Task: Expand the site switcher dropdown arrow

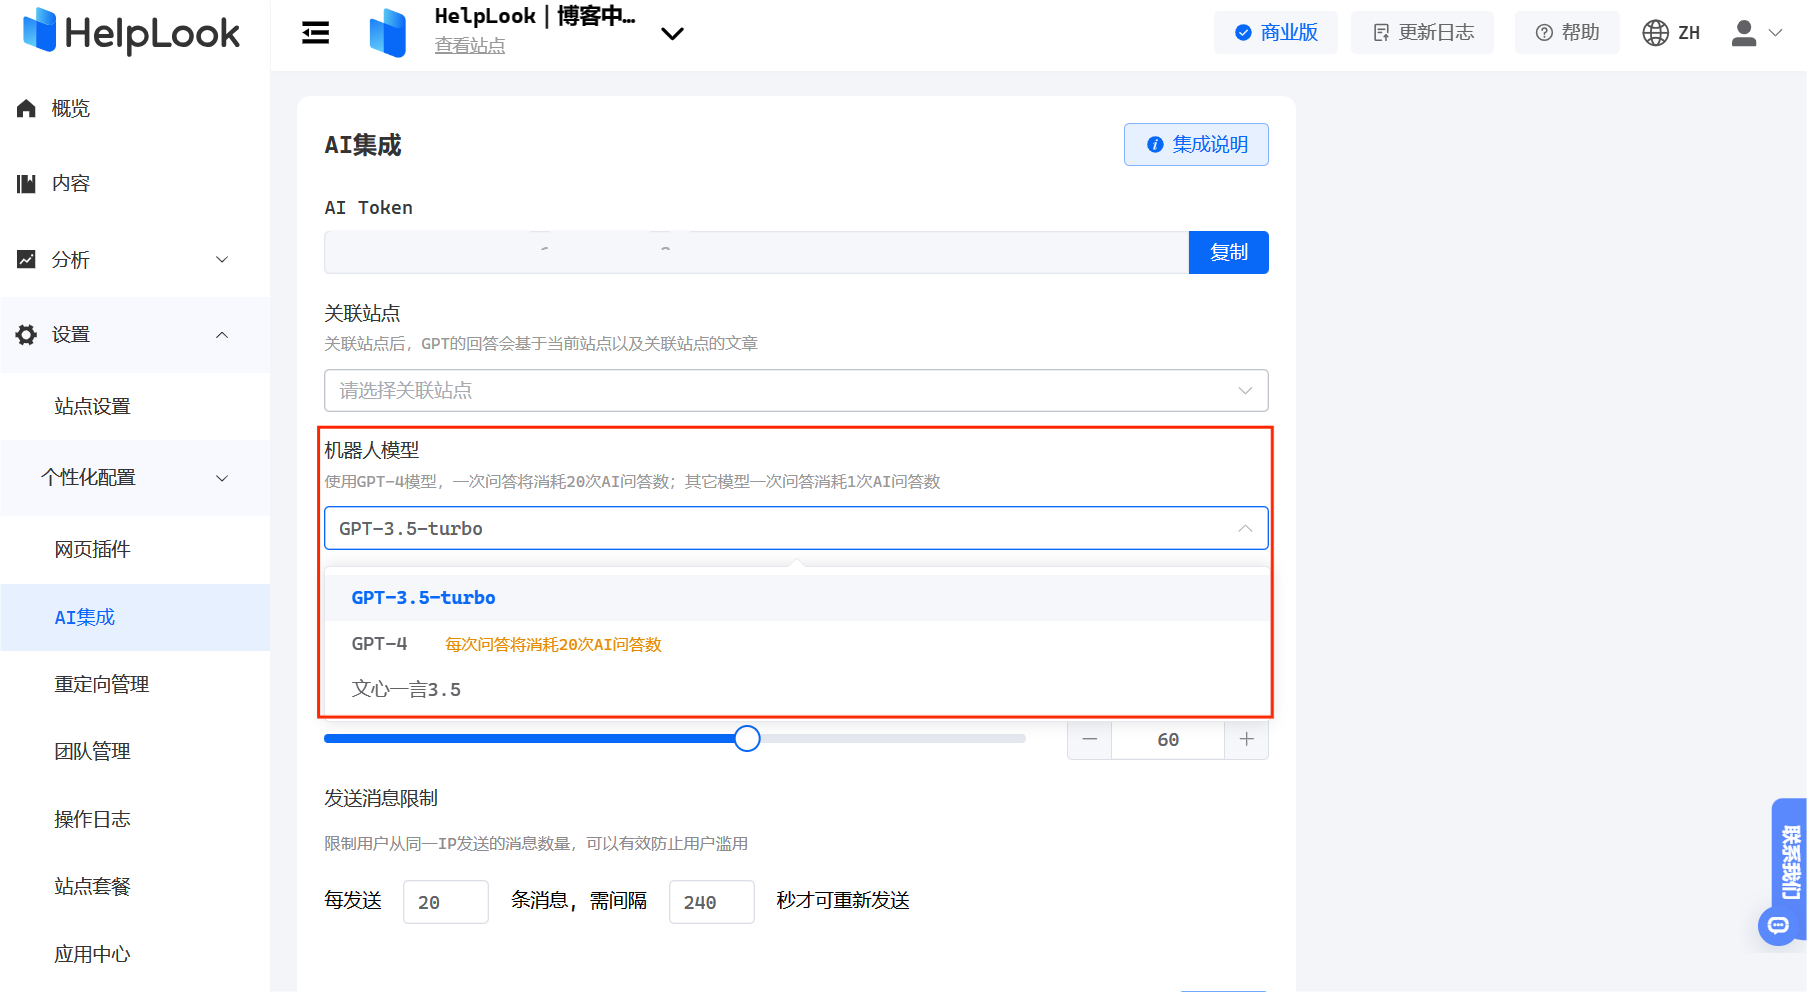Action: click(672, 34)
